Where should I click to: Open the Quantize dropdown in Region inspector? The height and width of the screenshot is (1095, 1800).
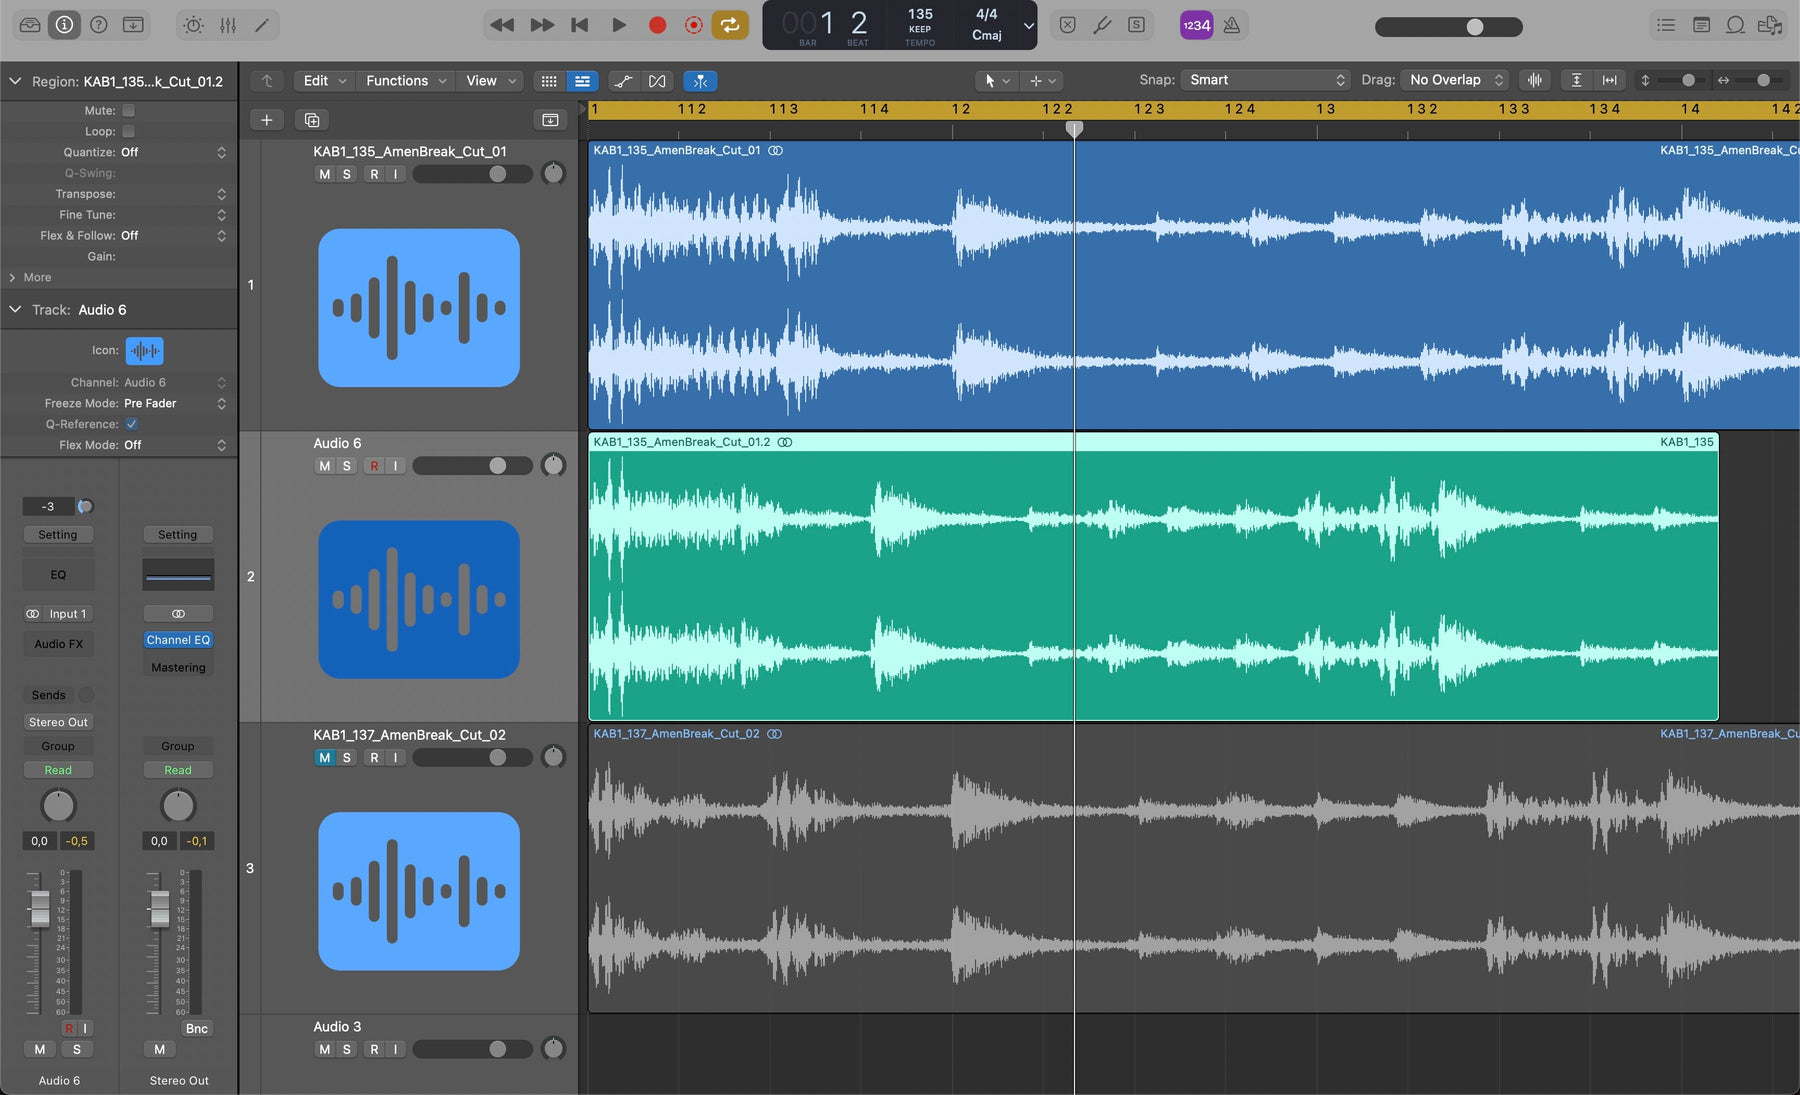click(x=174, y=152)
